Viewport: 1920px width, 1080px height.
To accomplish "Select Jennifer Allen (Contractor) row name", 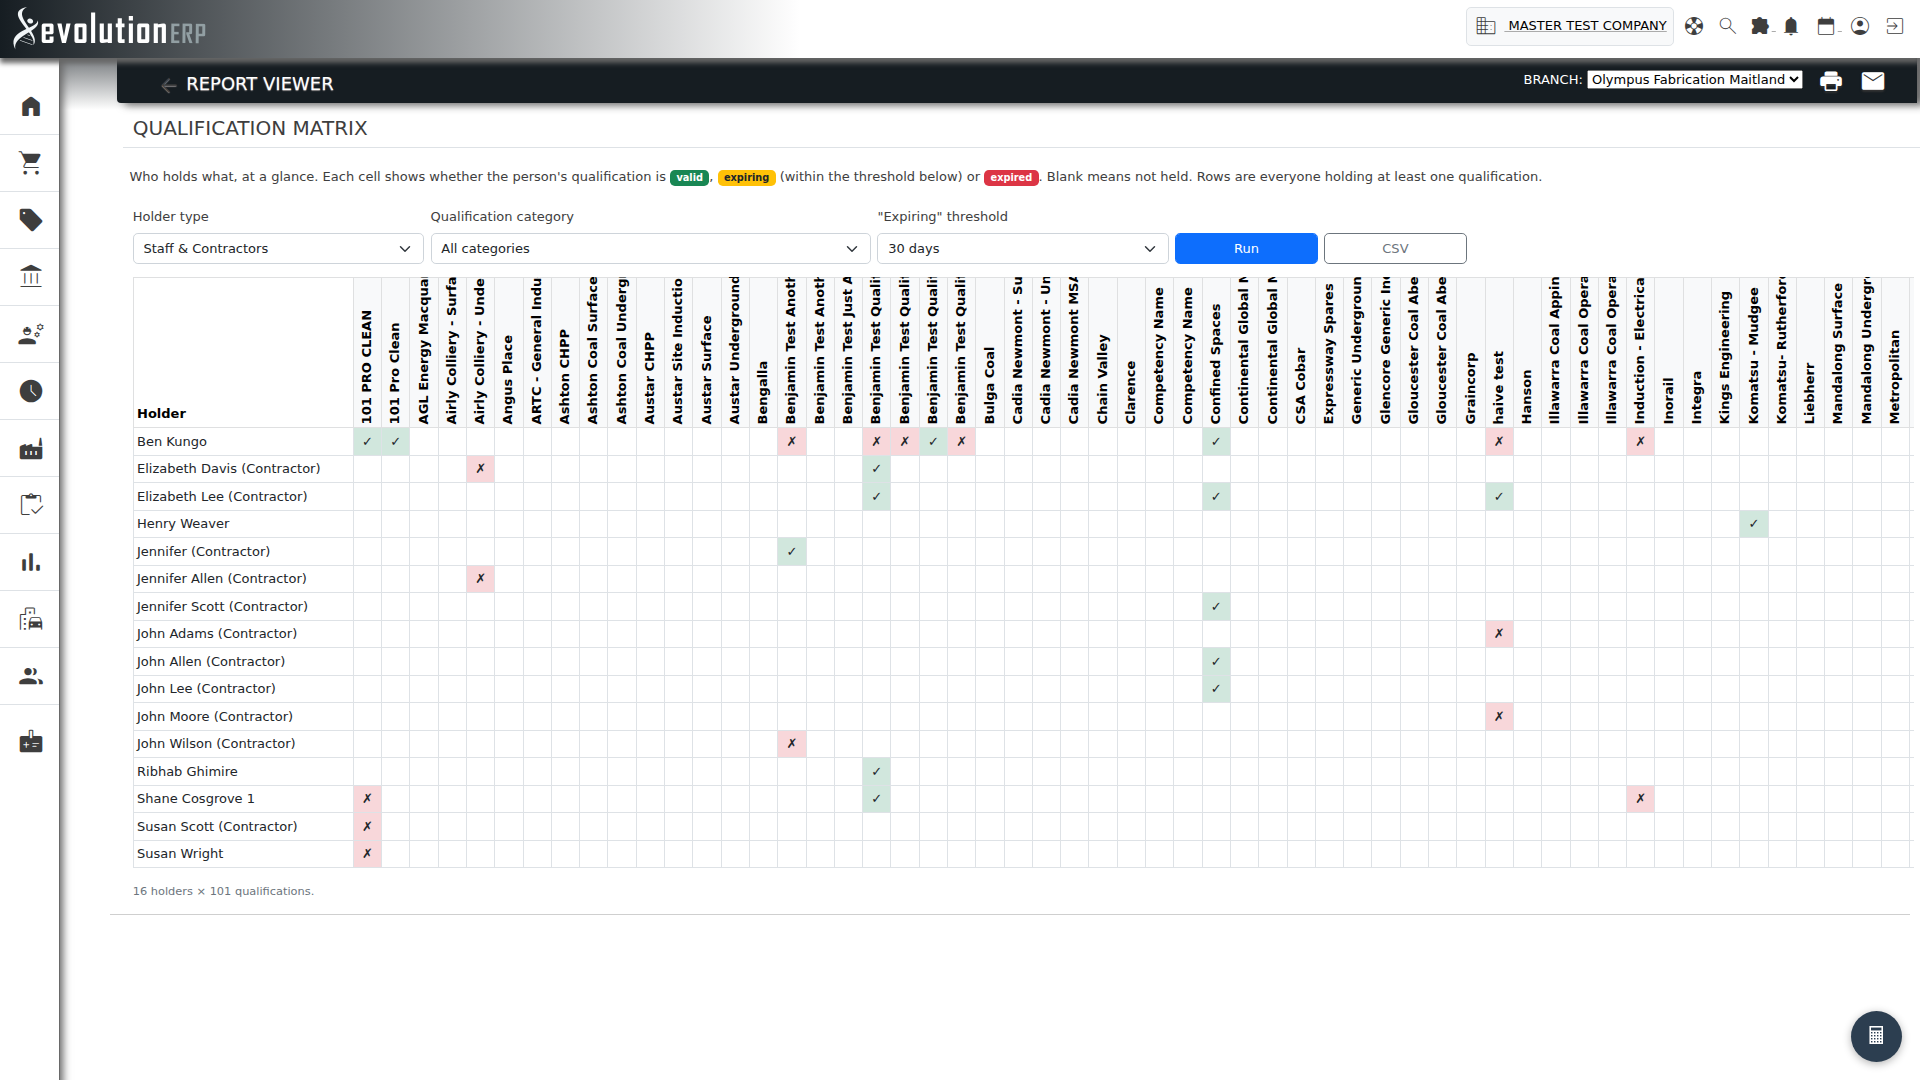I will tap(222, 579).
